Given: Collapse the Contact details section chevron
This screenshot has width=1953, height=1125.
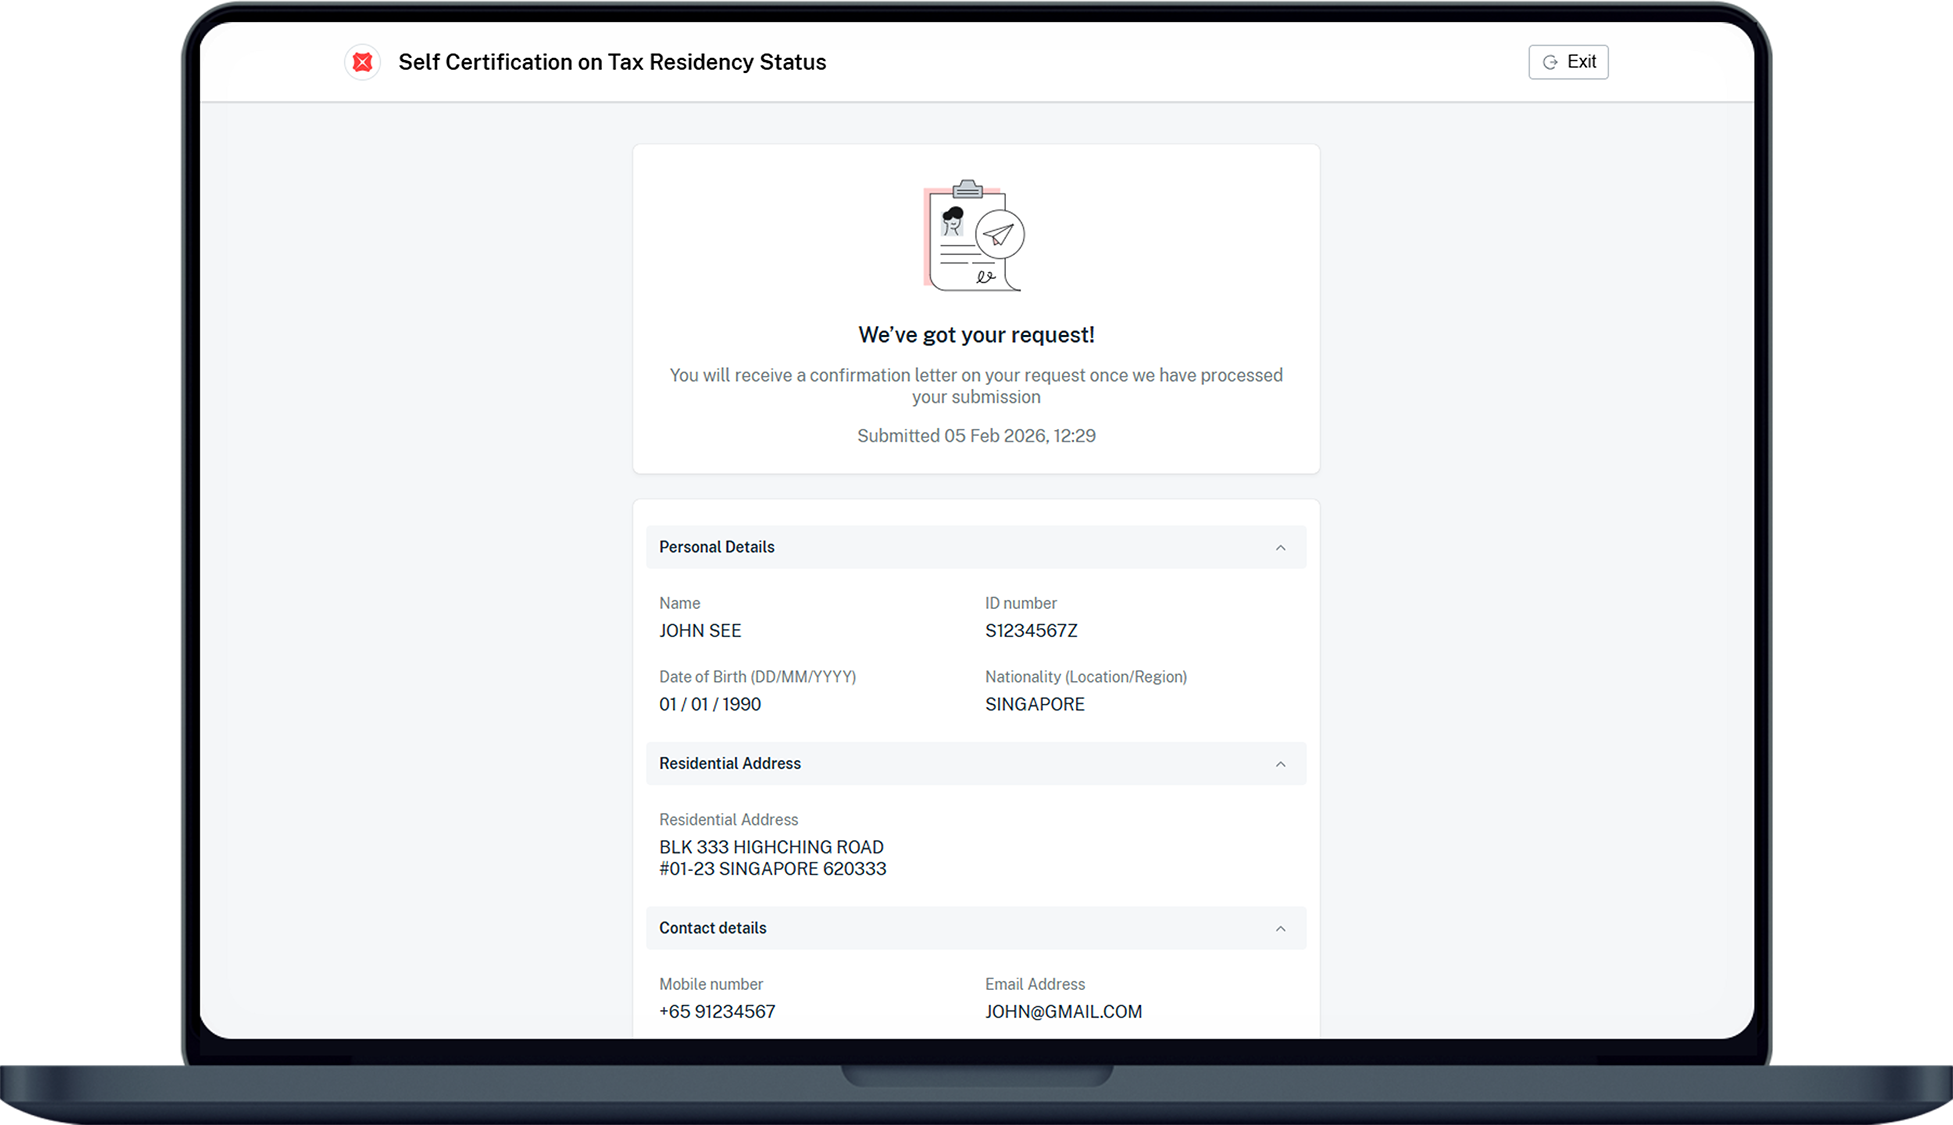Looking at the screenshot, I should click(x=1280, y=929).
